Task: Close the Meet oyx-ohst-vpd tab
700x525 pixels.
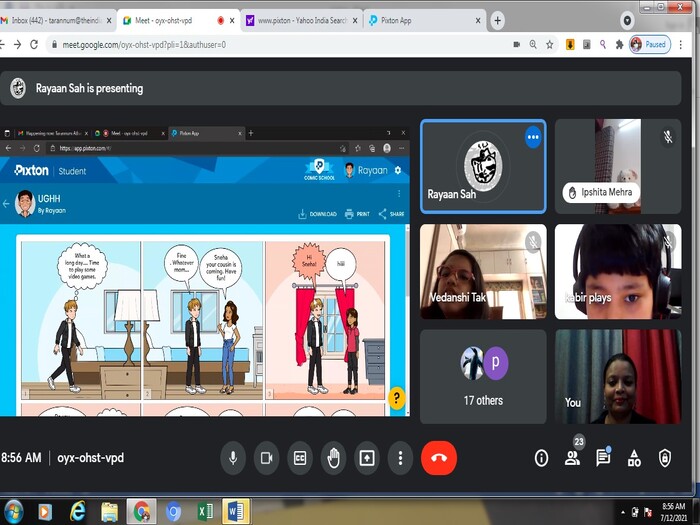Action: [x=232, y=21]
